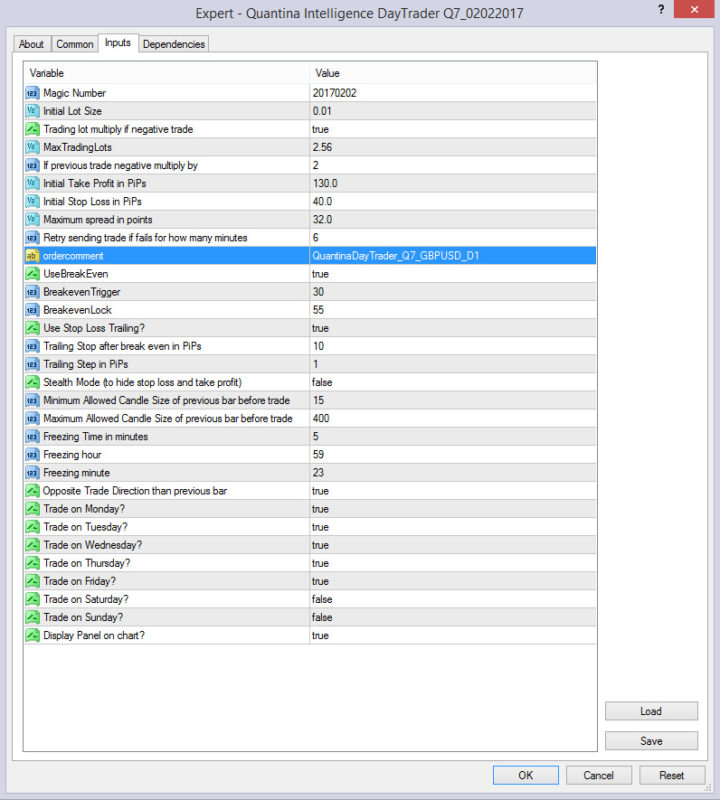This screenshot has height=800, width=720.
Task: Select the Stealth Mode value false
Action: [x=322, y=382]
